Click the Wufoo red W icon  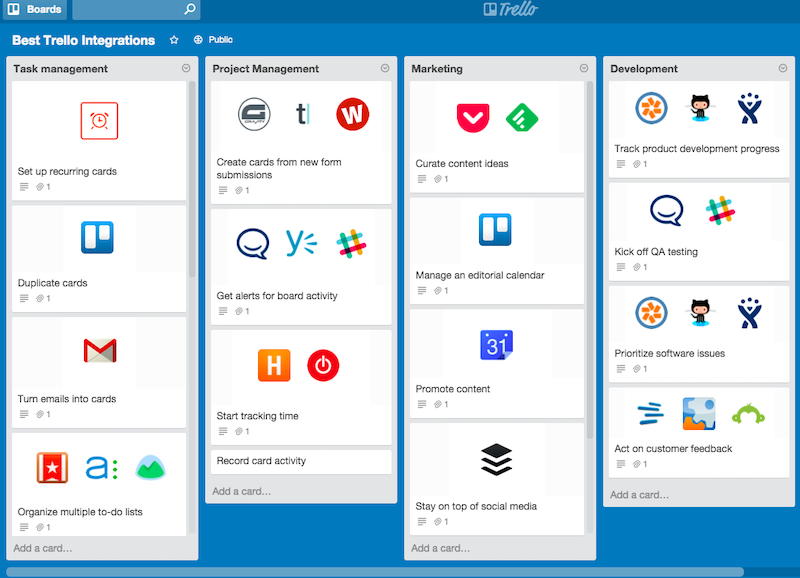353,114
